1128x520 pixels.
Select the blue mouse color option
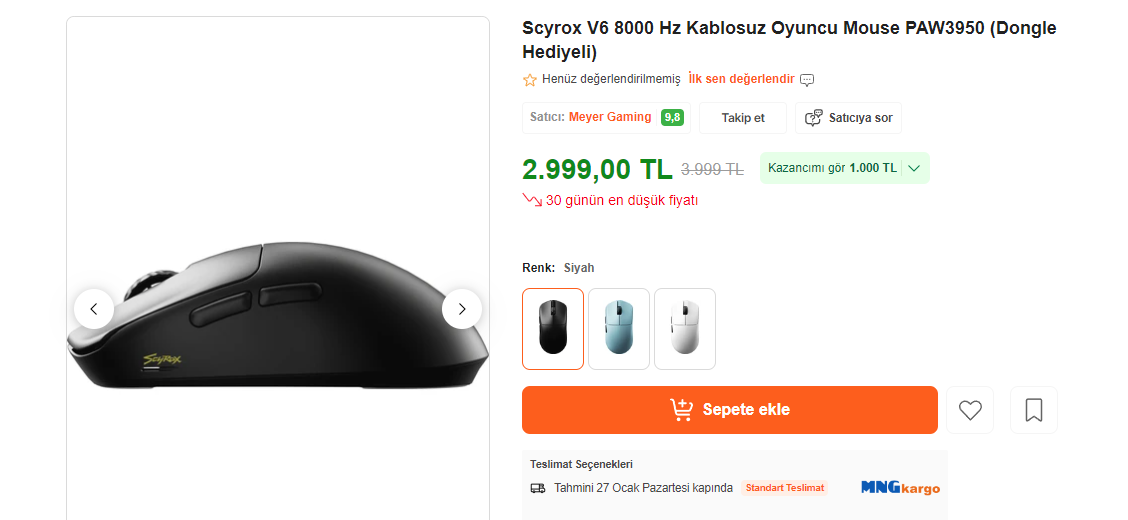coord(619,329)
